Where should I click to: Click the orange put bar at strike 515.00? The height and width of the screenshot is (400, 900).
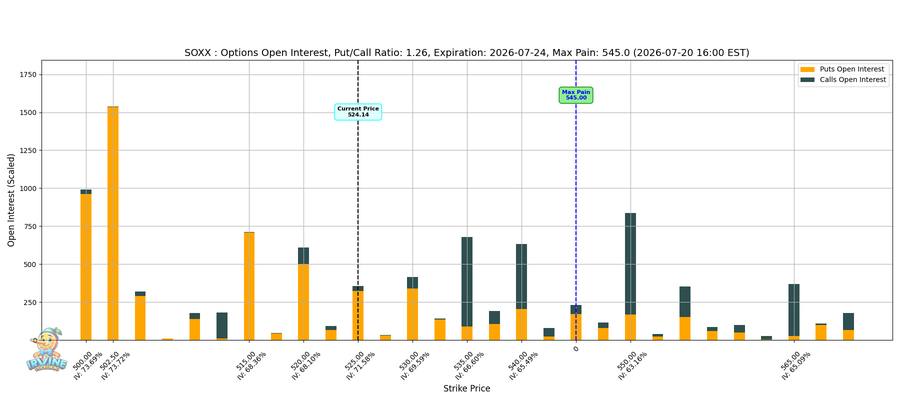[x=249, y=286]
